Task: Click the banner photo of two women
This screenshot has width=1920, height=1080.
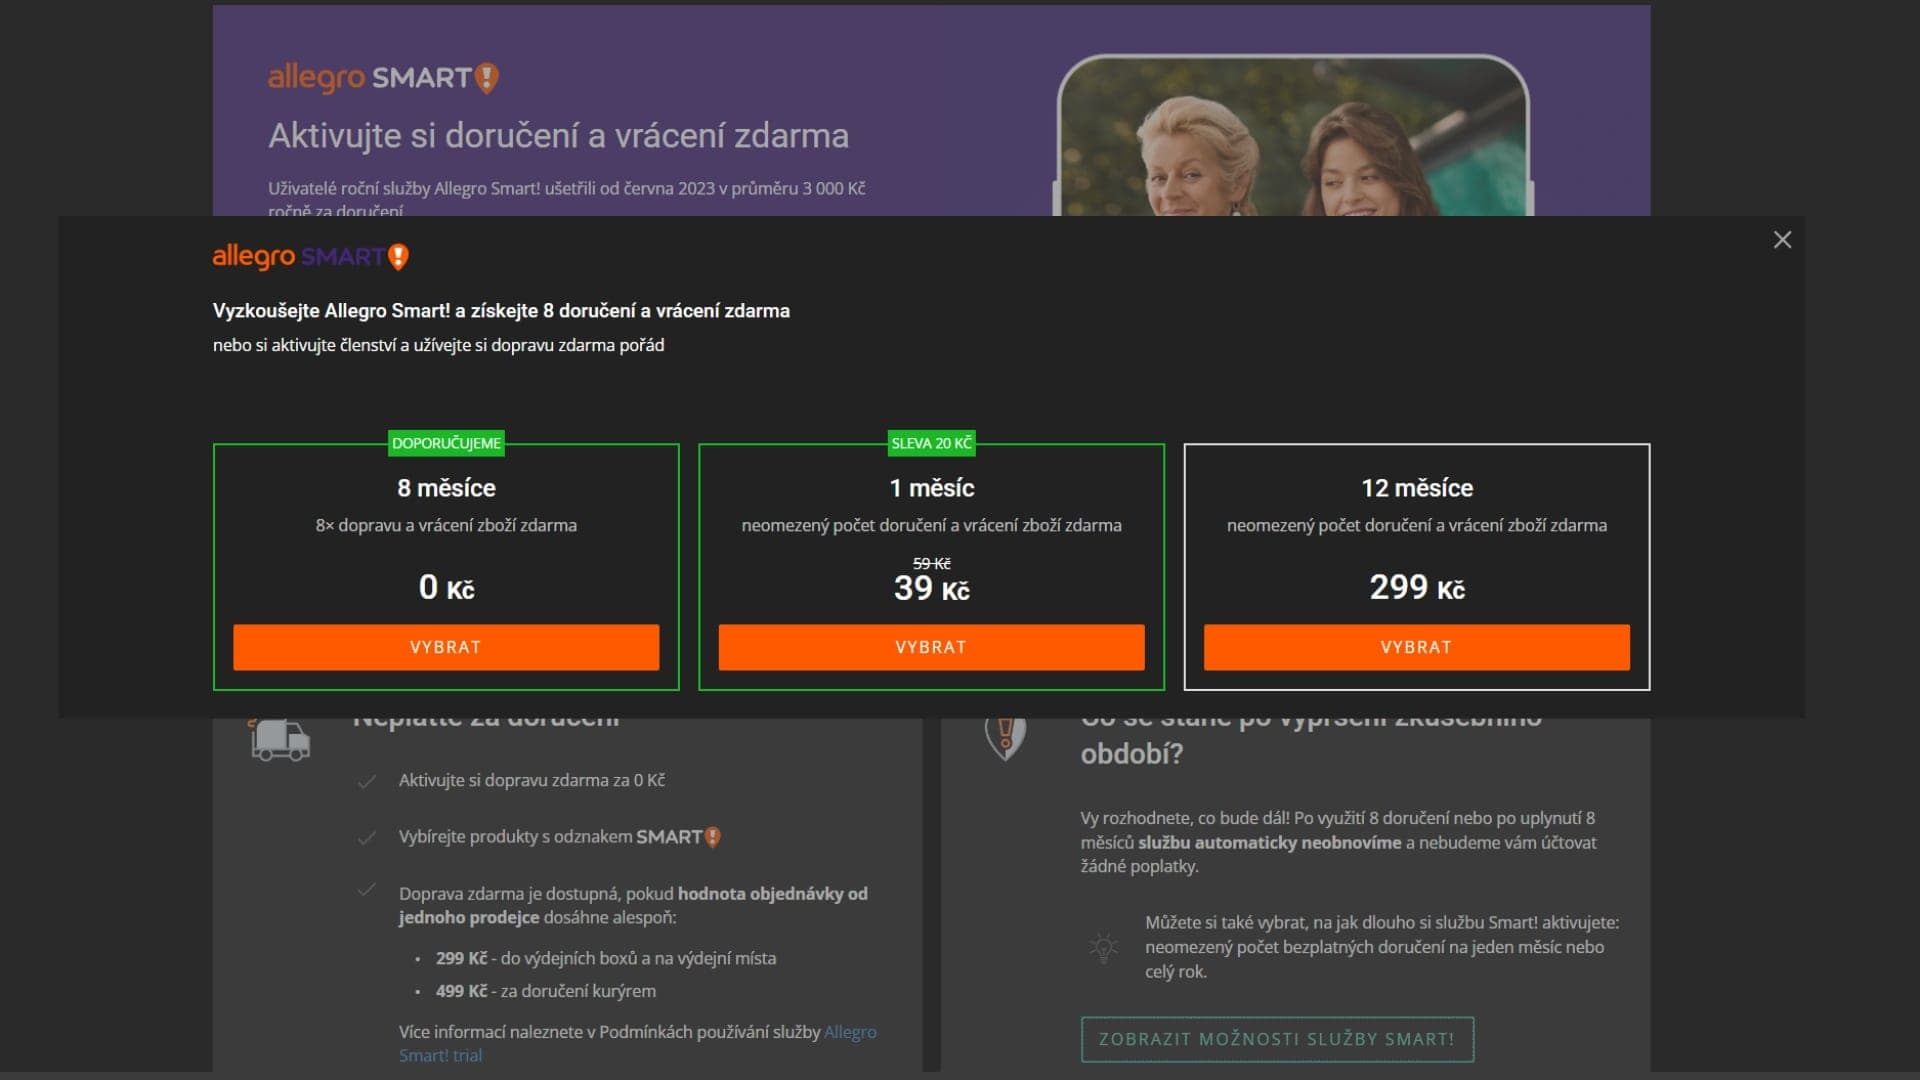Action: click(x=1293, y=135)
